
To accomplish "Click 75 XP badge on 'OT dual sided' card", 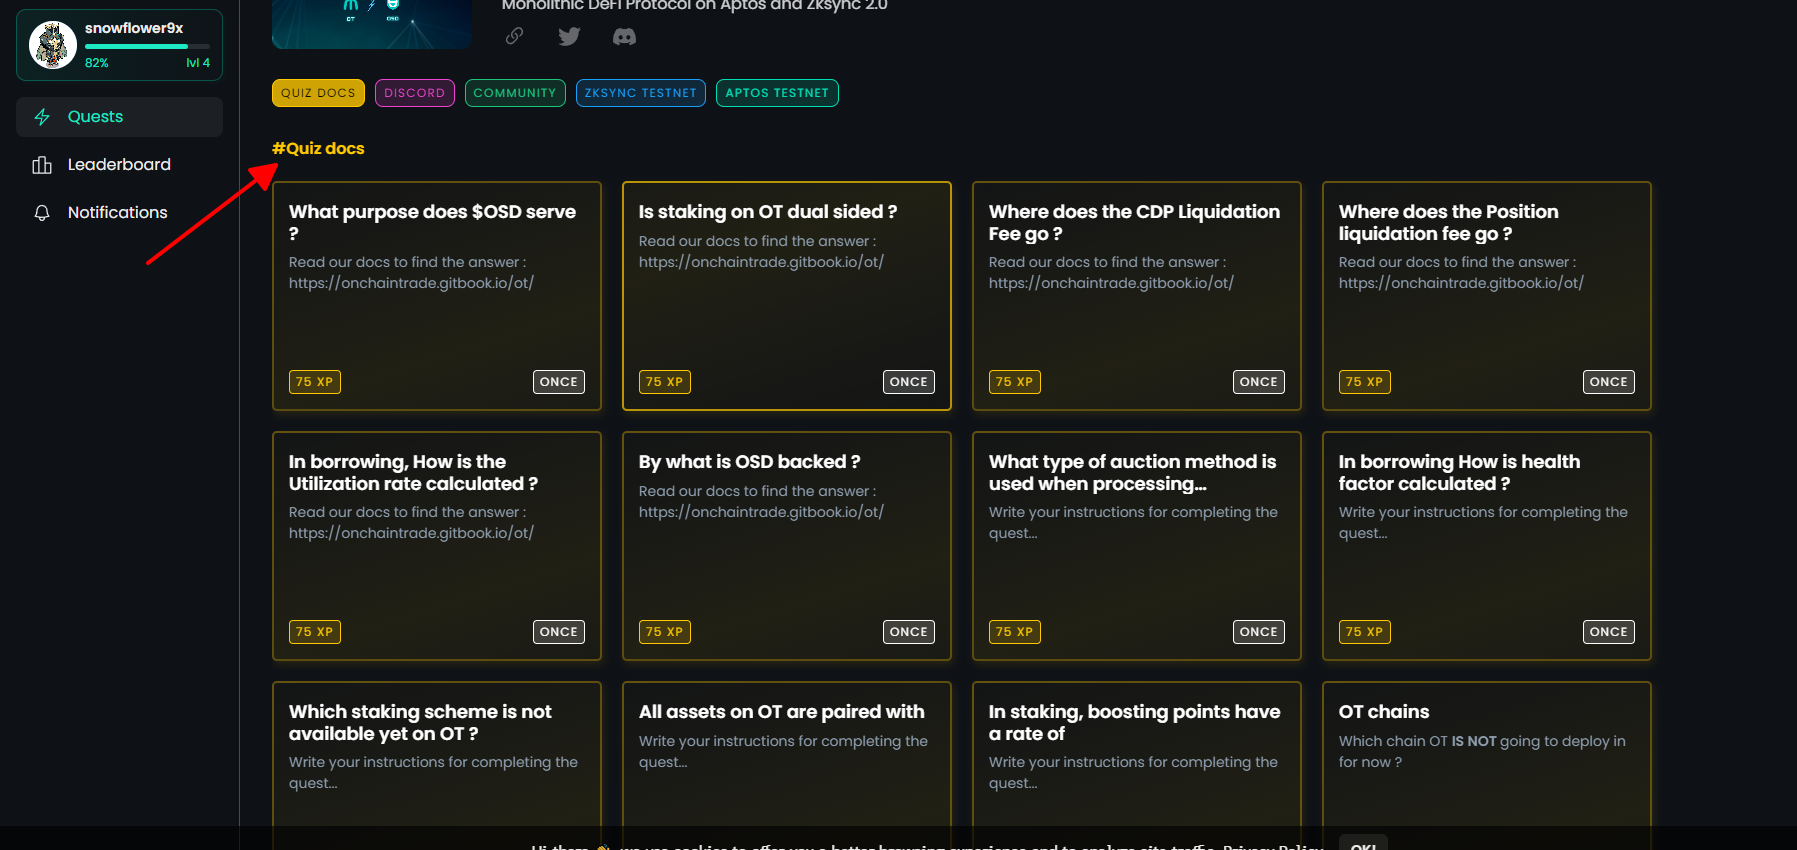I will (665, 382).
